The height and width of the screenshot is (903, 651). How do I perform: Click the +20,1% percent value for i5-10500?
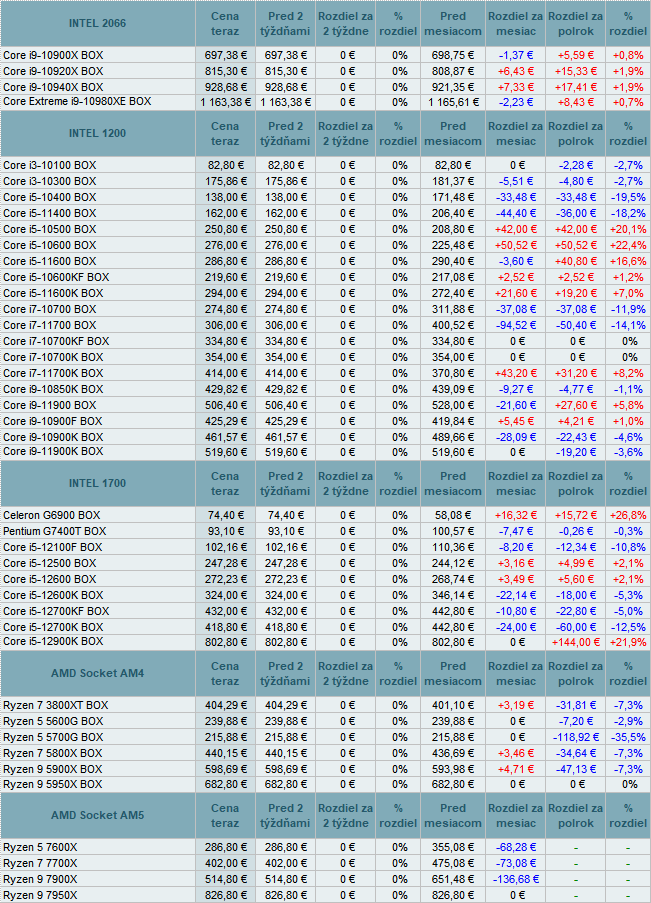click(x=628, y=230)
